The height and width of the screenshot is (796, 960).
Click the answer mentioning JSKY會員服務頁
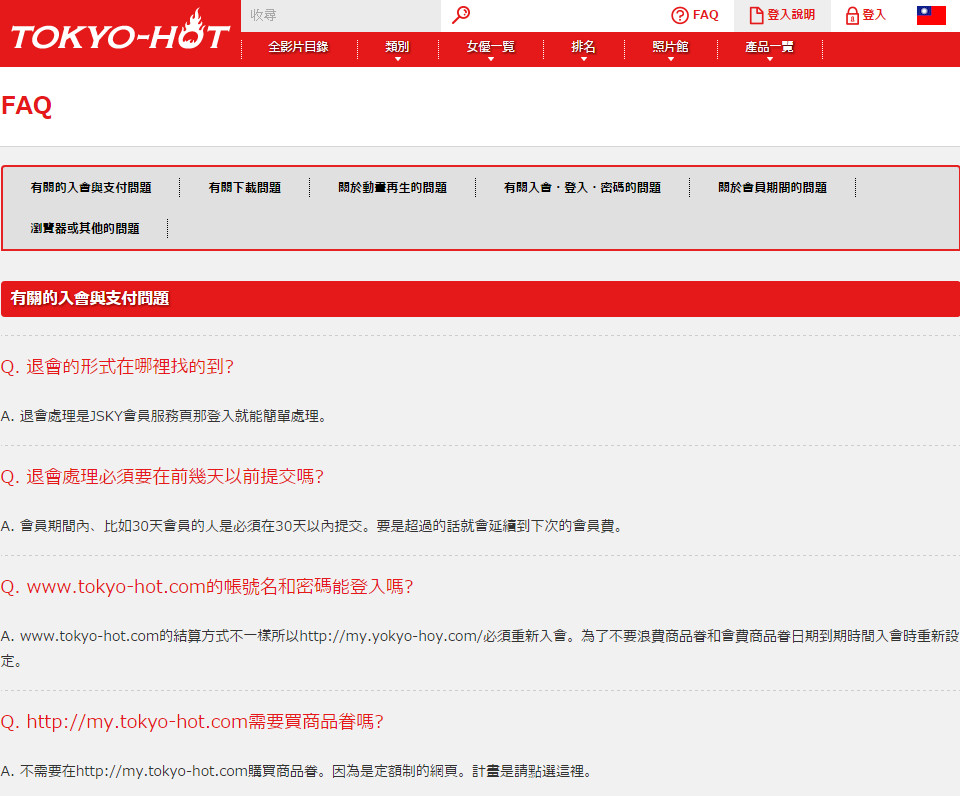(x=163, y=416)
